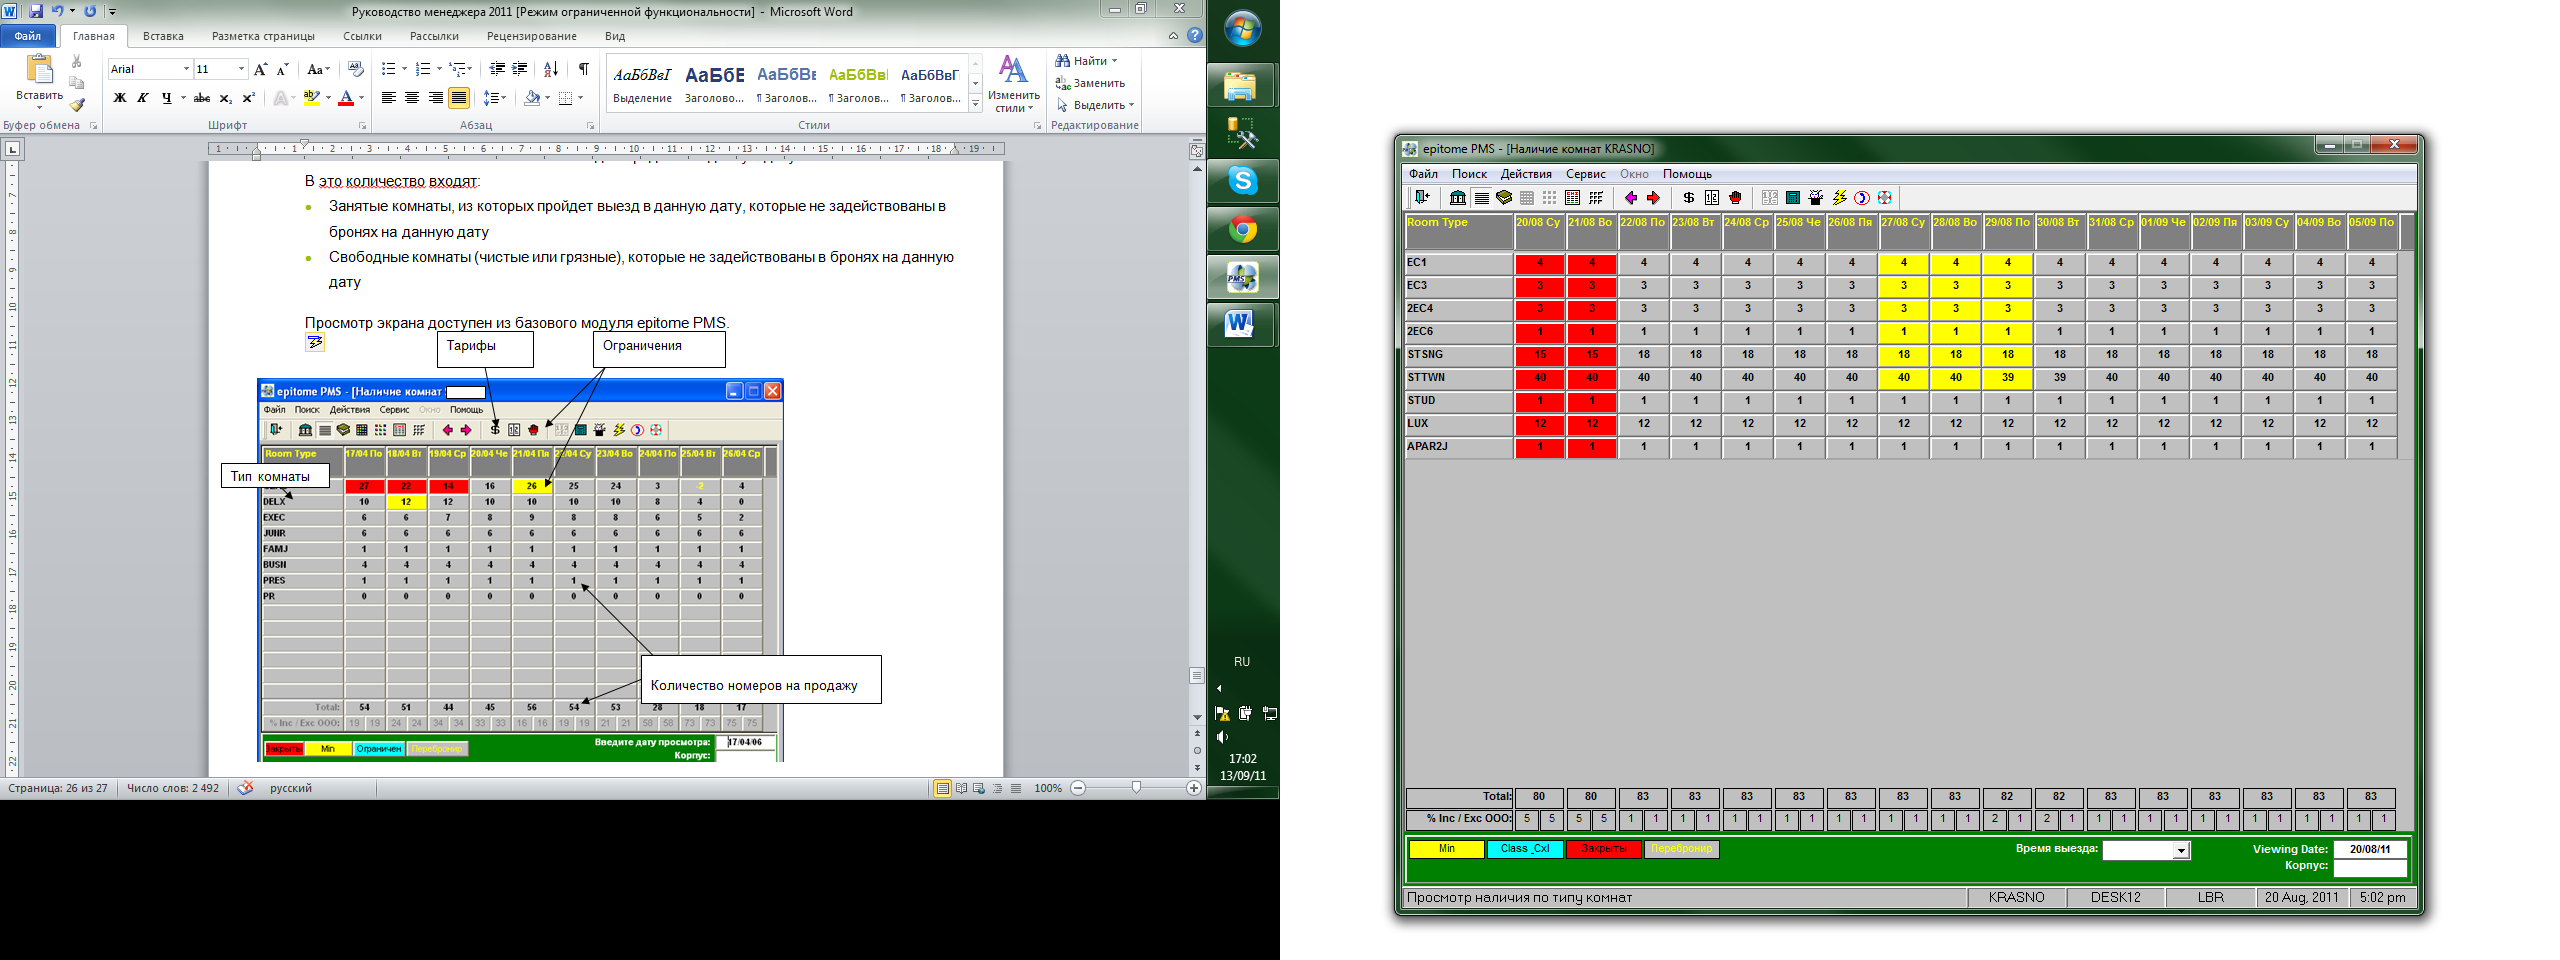The height and width of the screenshot is (960, 2560).
Task: Expand the Word styles gallery
Action: pyautogui.click(x=976, y=103)
